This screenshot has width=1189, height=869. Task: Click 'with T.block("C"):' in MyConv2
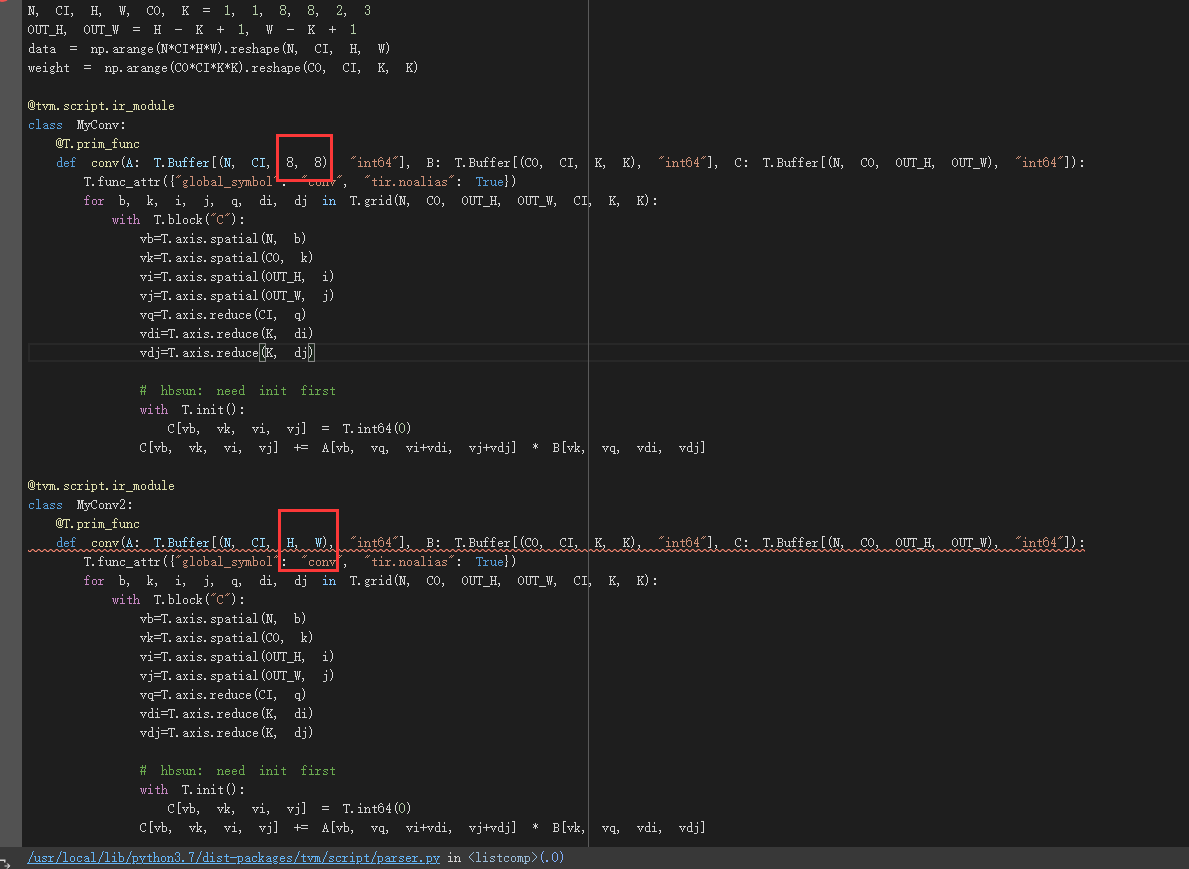coord(178,599)
